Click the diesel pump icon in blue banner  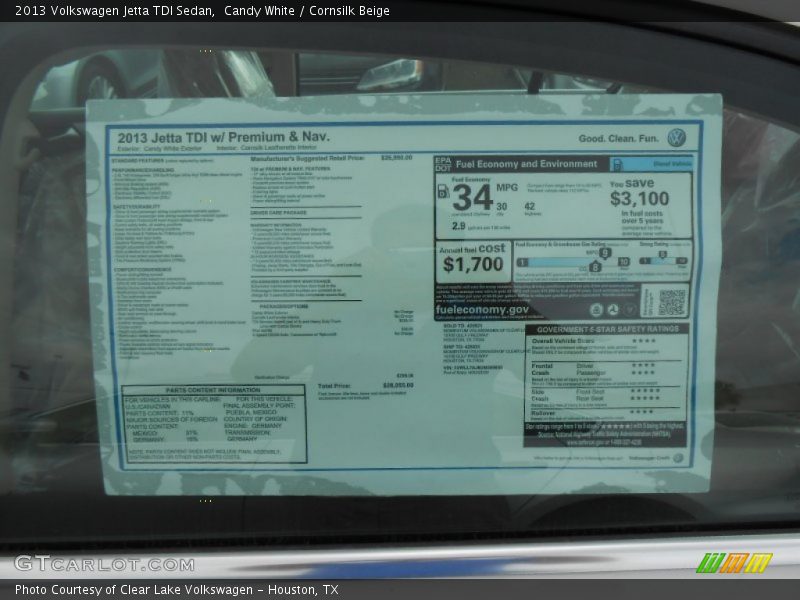pos(617,164)
